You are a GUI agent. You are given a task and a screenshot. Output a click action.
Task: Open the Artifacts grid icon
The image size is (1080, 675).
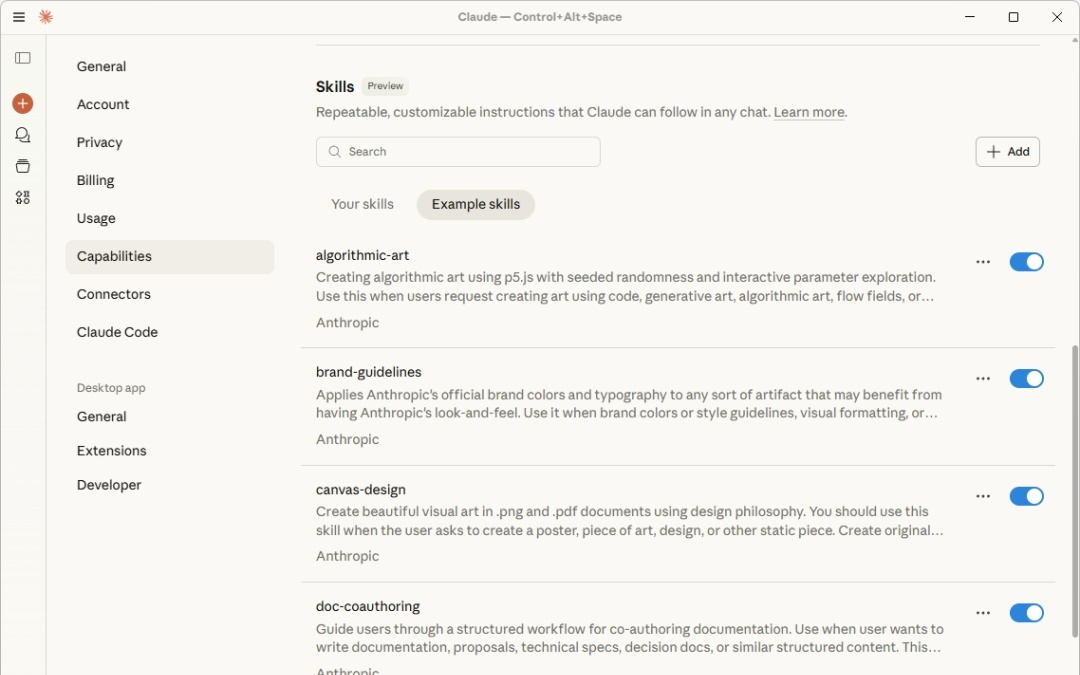coord(23,198)
